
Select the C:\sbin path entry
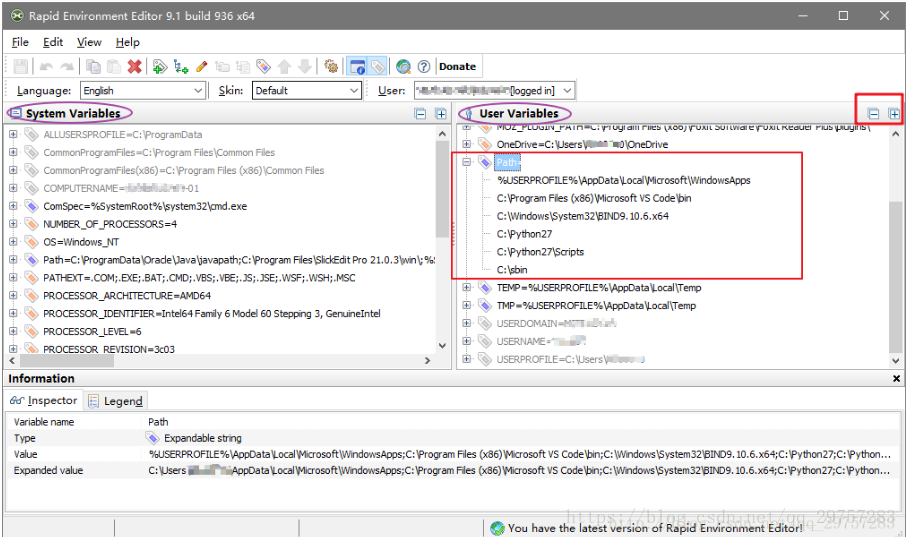pos(512,270)
